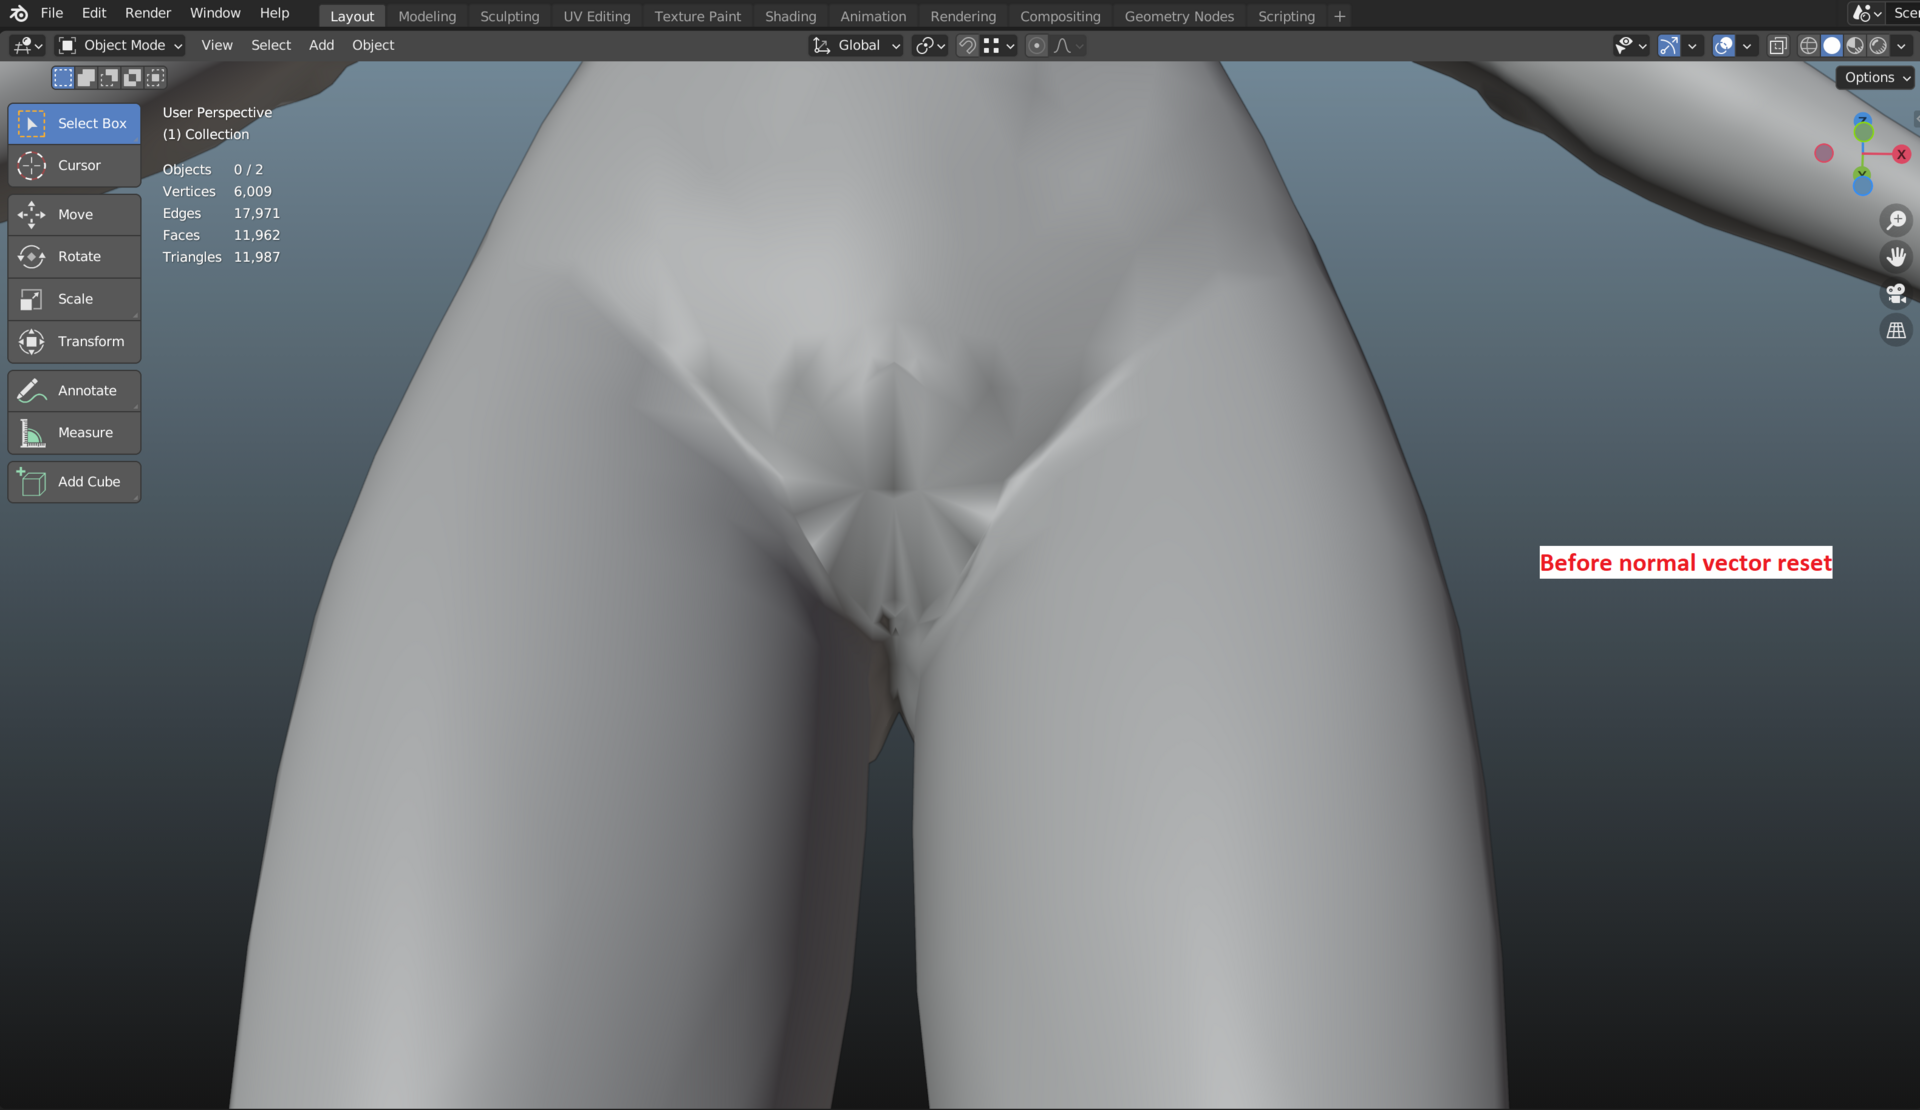Activate the Cursor tool

tap(74, 165)
